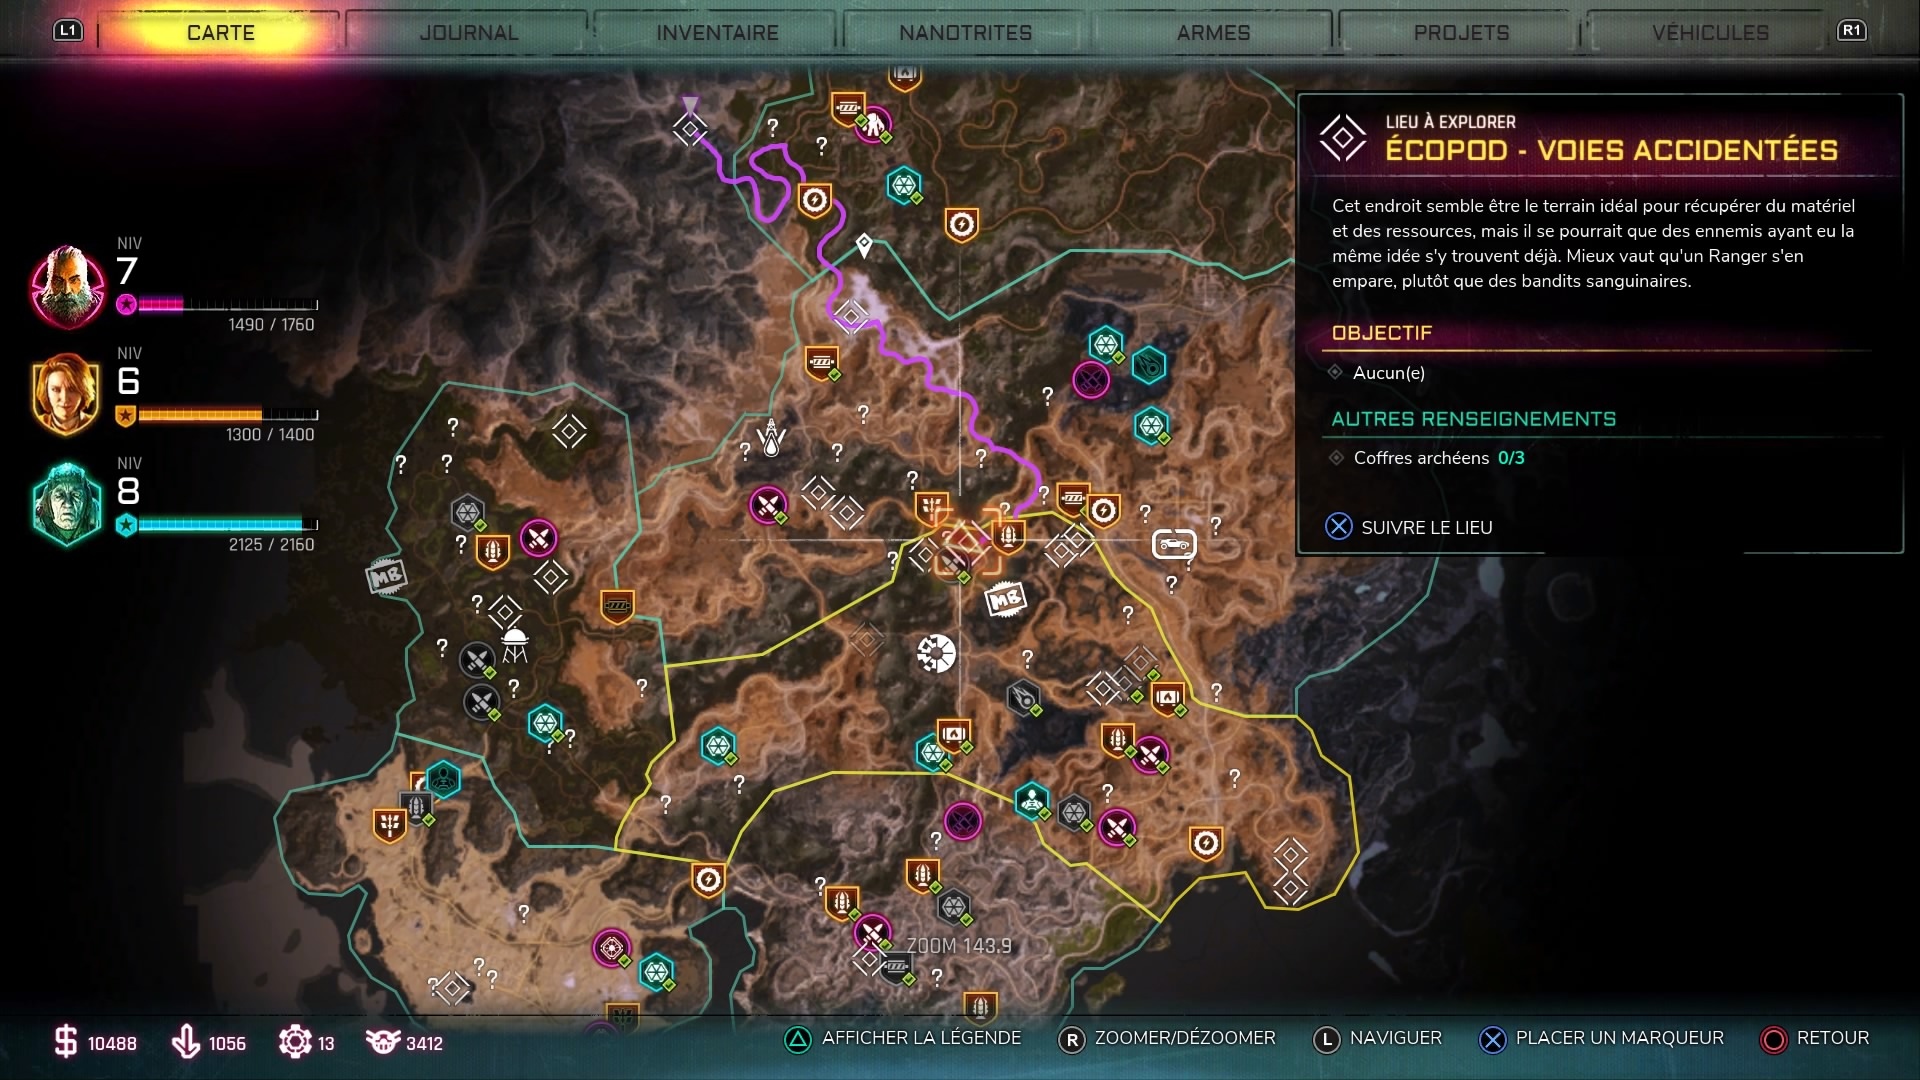The height and width of the screenshot is (1080, 1920).
Task: Click the XP value 2125 / 2160
Action: click(x=271, y=545)
